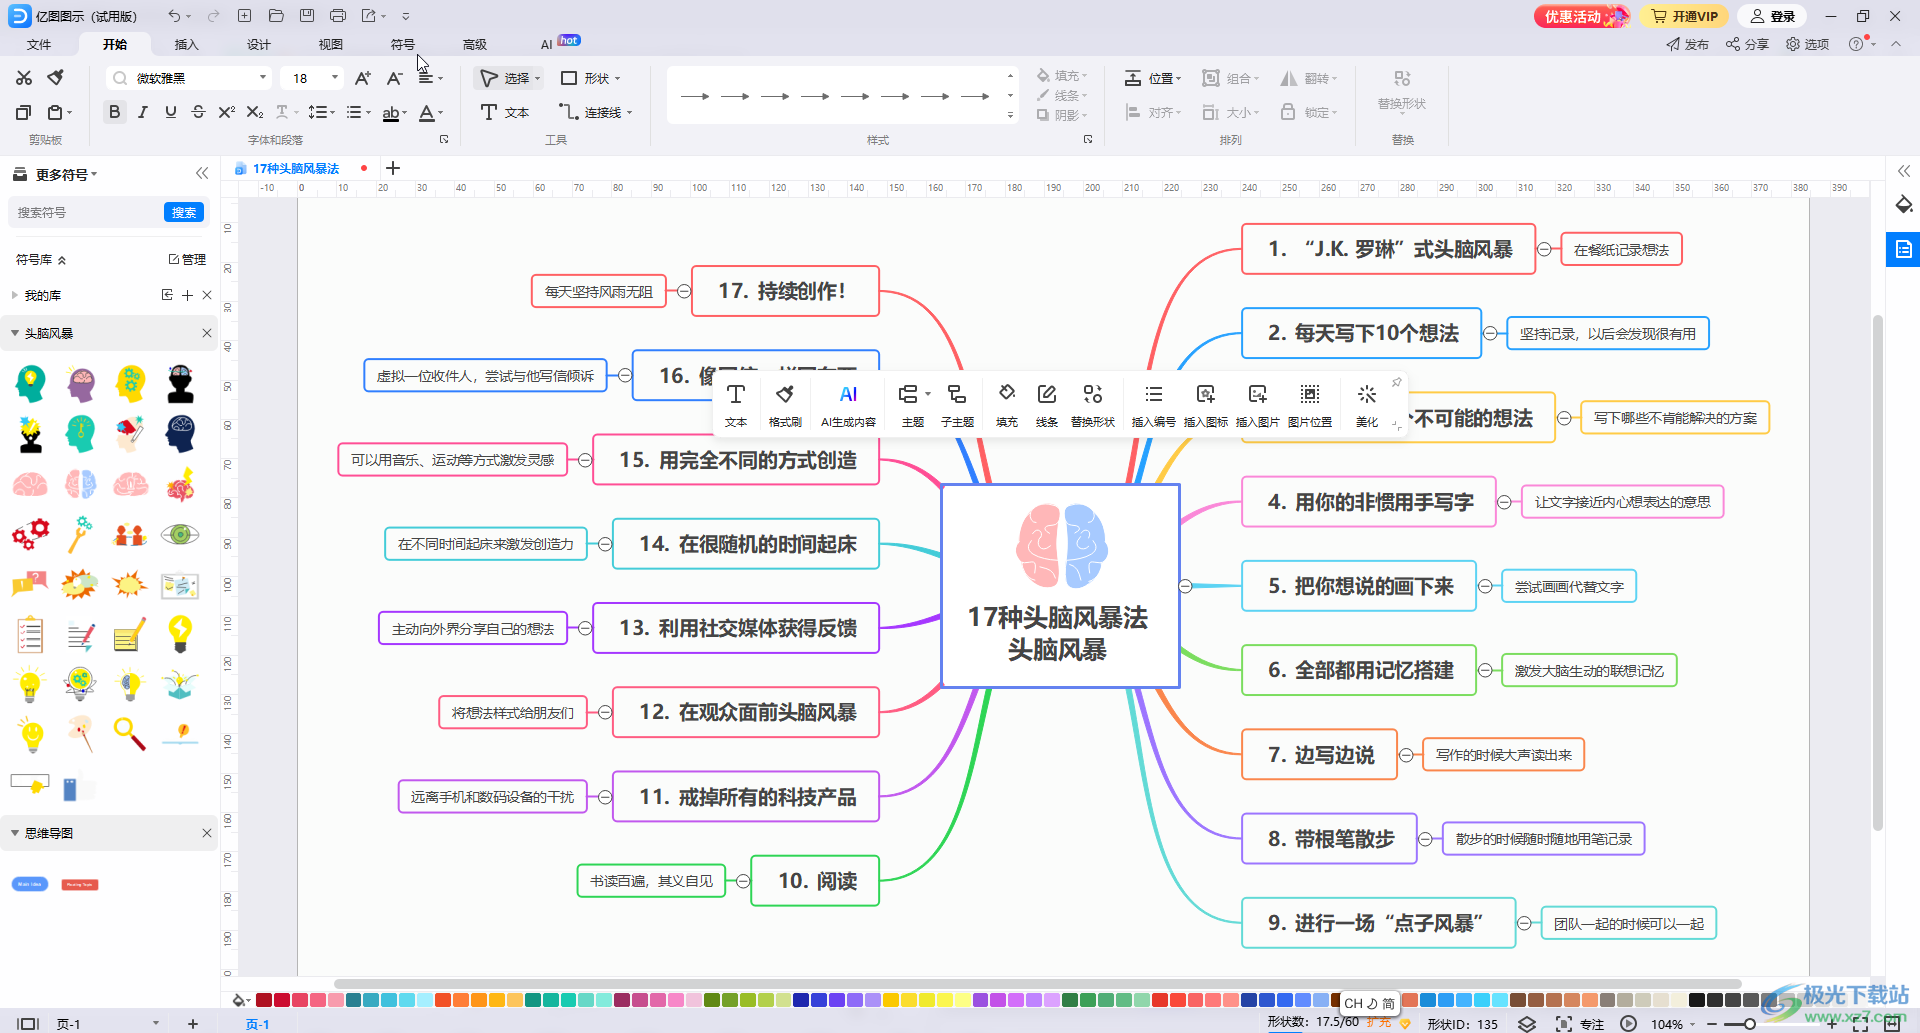Viewport: 1920px width, 1033px height.
Task: Click the print icon in title bar
Action: tap(338, 16)
